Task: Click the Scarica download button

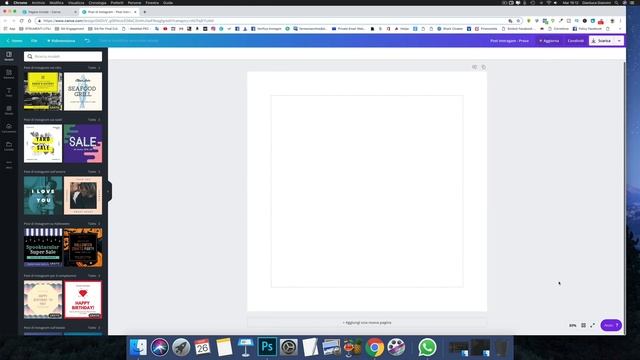Action: (602, 41)
